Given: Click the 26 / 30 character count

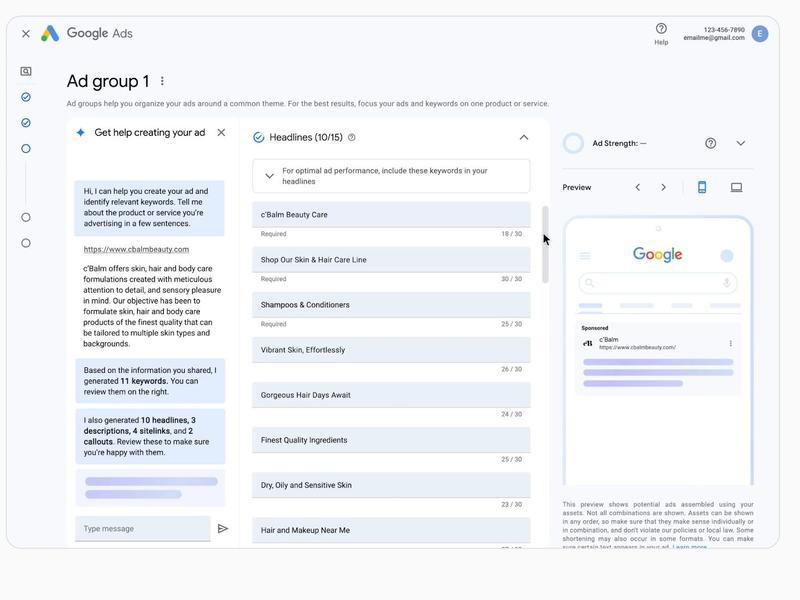Looking at the screenshot, I should (512, 369).
